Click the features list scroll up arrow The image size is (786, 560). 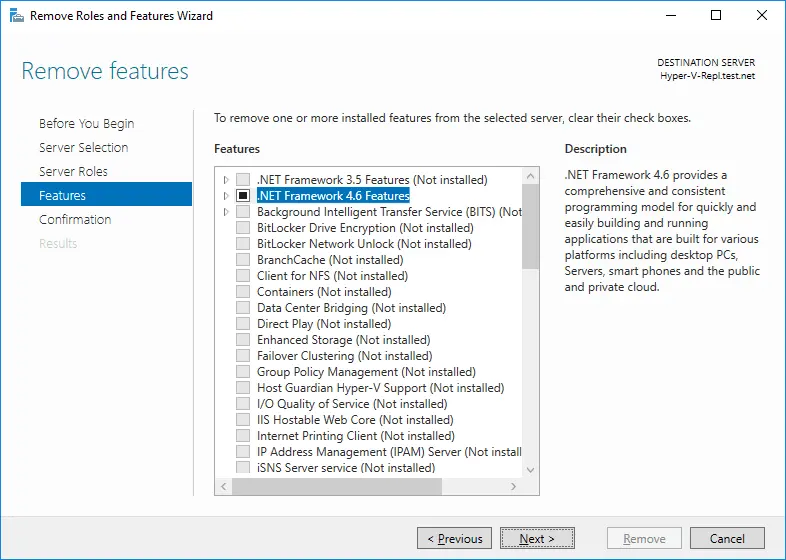530,176
